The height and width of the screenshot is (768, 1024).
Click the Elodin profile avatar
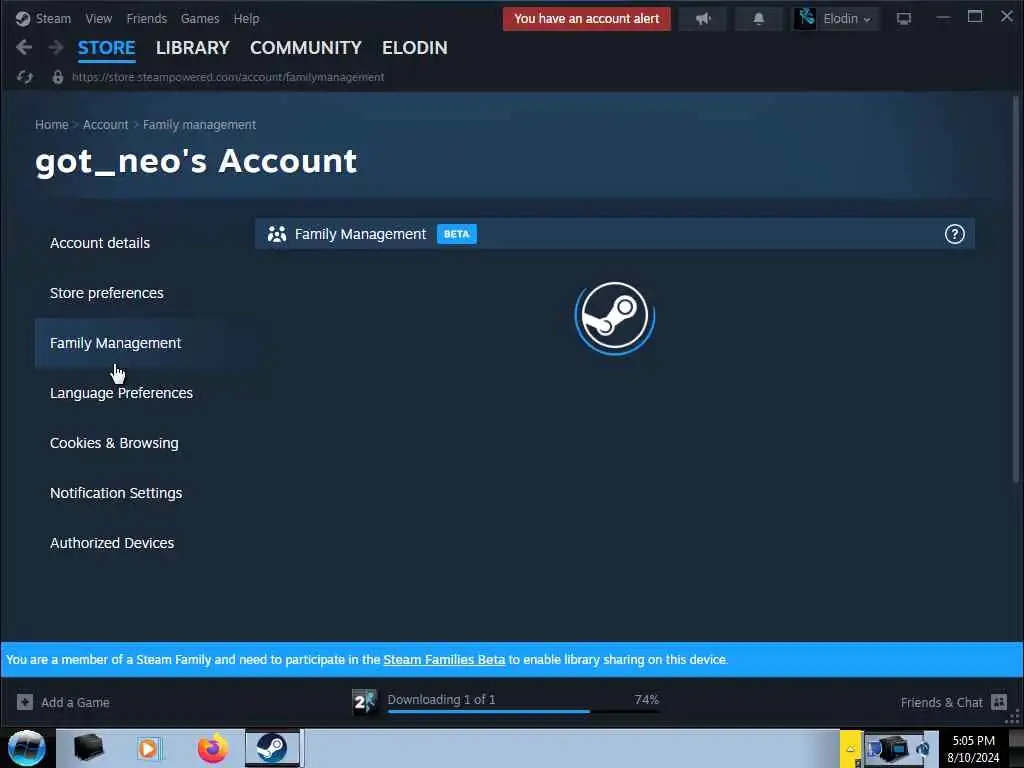coord(805,18)
